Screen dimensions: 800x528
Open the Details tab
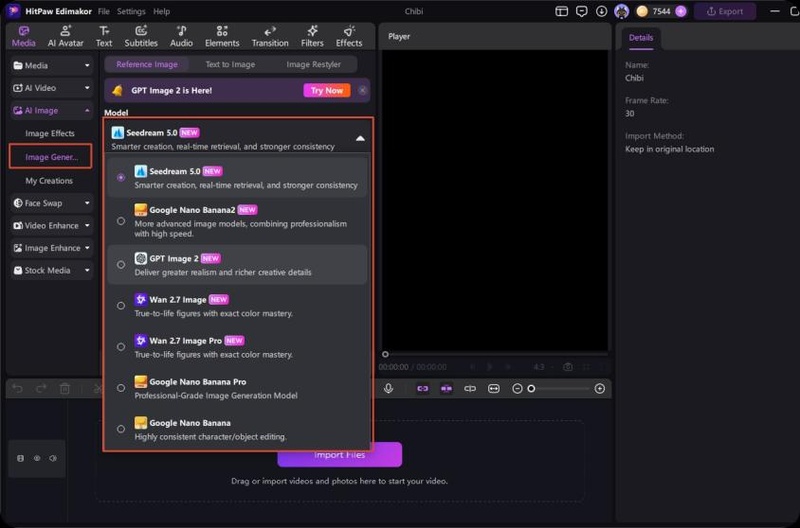coord(641,38)
